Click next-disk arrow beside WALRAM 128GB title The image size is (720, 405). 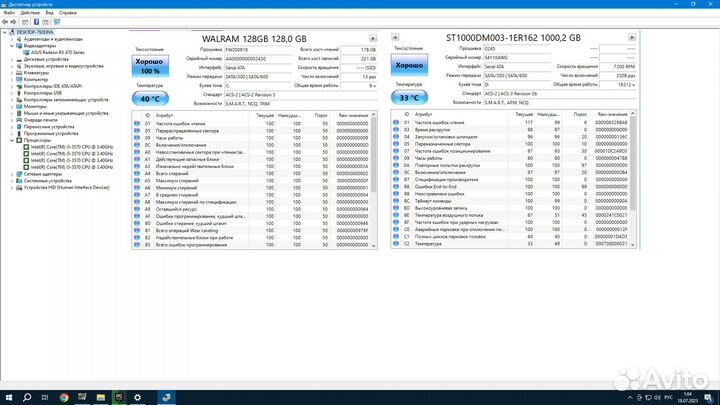pyautogui.click(x=373, y=39)
